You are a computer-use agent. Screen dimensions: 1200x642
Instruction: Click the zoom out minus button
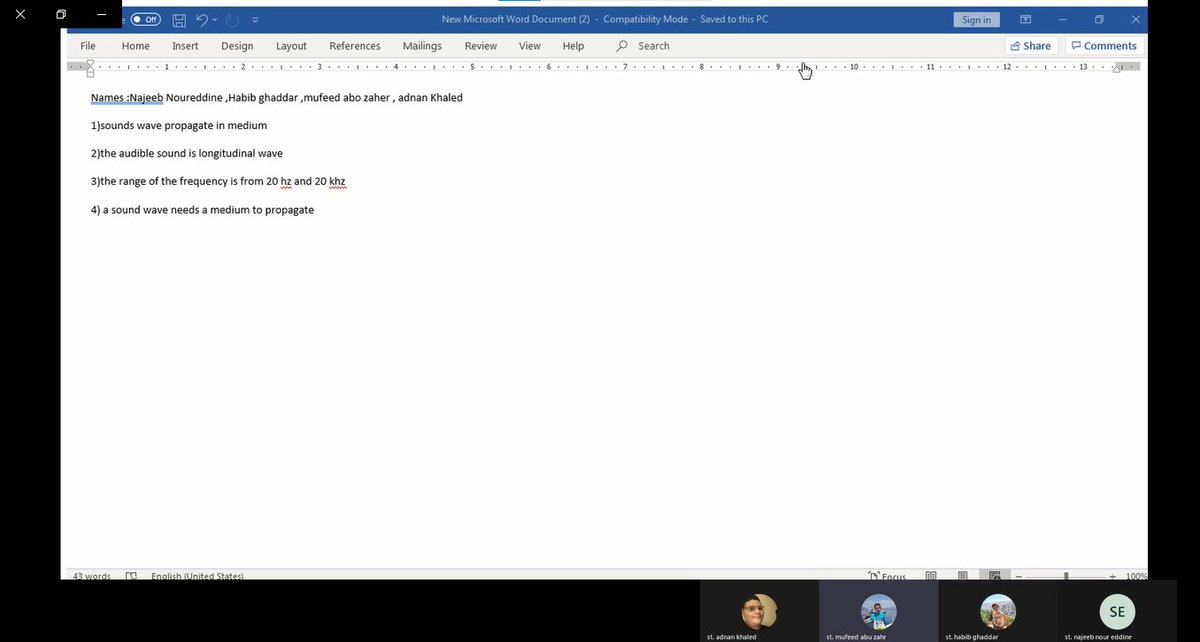click(x=1019, y=577)
